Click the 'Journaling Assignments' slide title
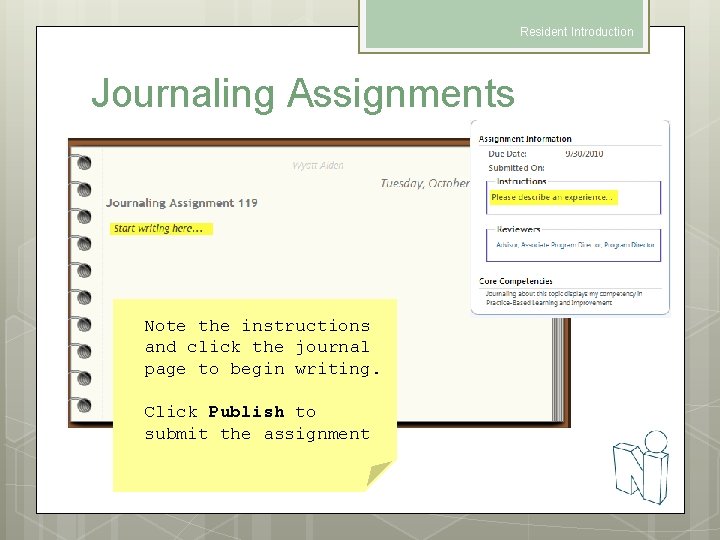 (303, 94)
